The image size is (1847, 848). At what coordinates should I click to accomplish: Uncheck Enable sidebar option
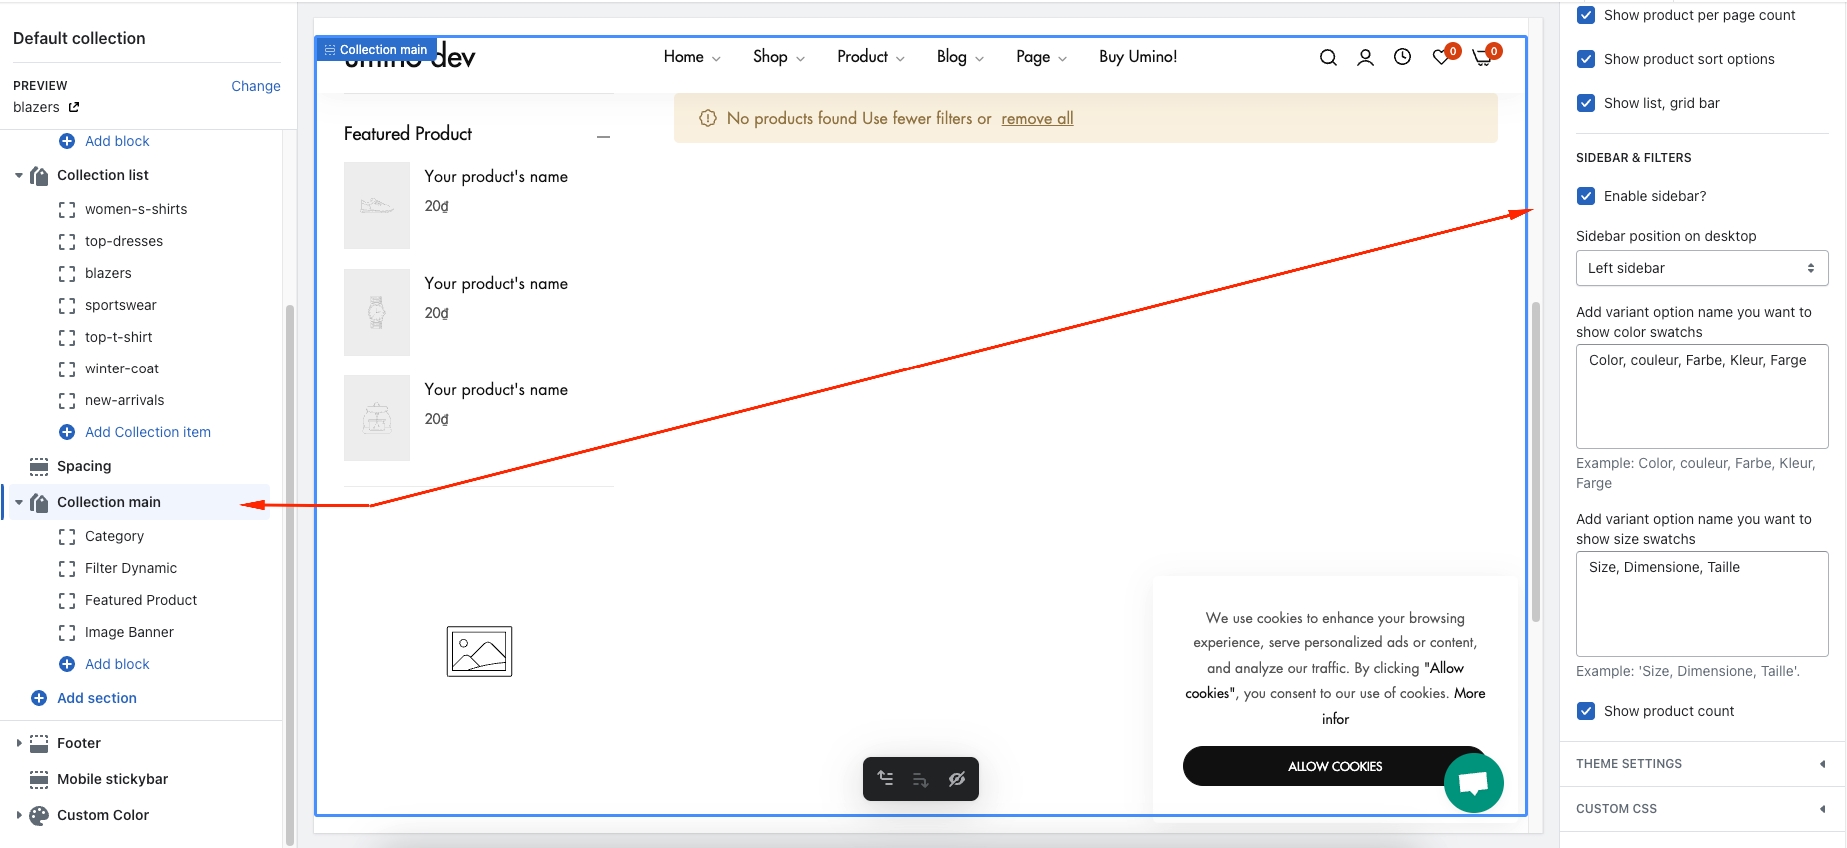[x=1586, y=196]
